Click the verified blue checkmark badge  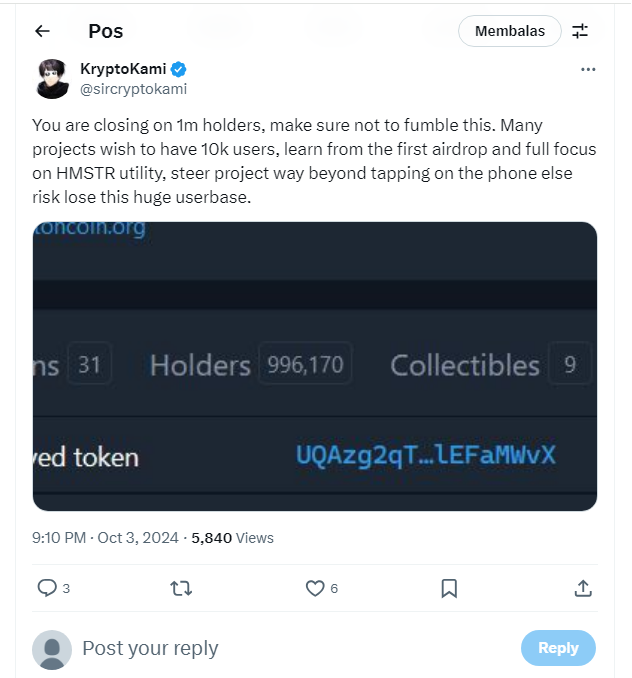point(178,69)
